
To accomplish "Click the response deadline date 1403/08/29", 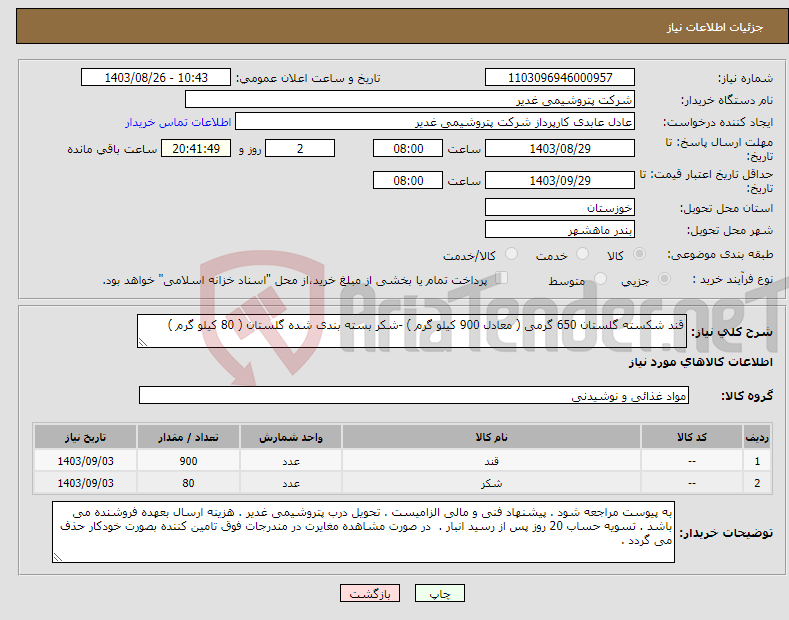I will click(560, 148).
